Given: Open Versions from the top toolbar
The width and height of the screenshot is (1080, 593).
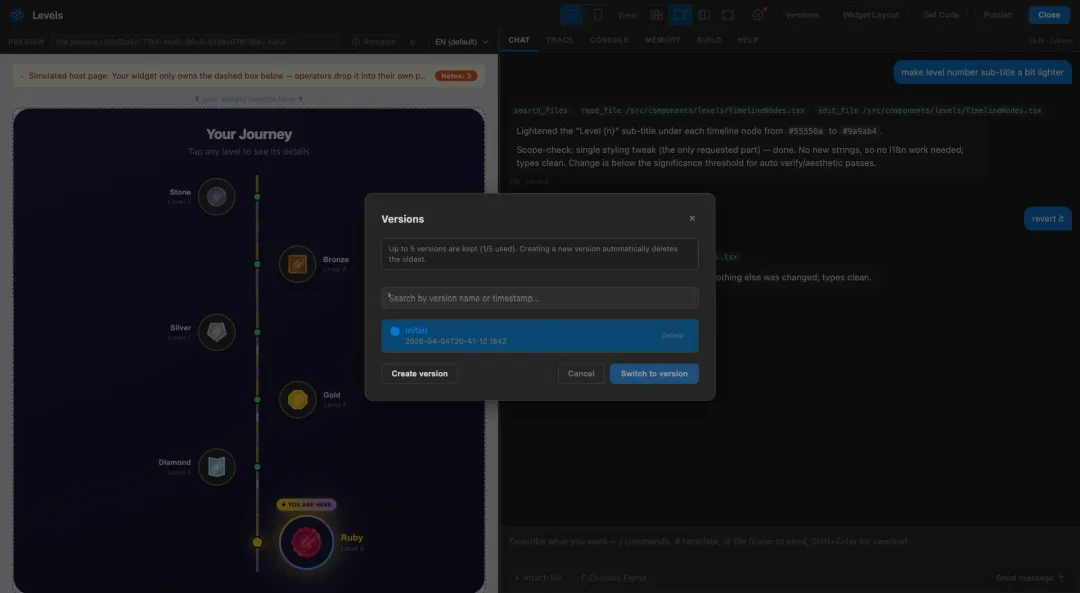Looking at the screenshot, I should 802,14.
